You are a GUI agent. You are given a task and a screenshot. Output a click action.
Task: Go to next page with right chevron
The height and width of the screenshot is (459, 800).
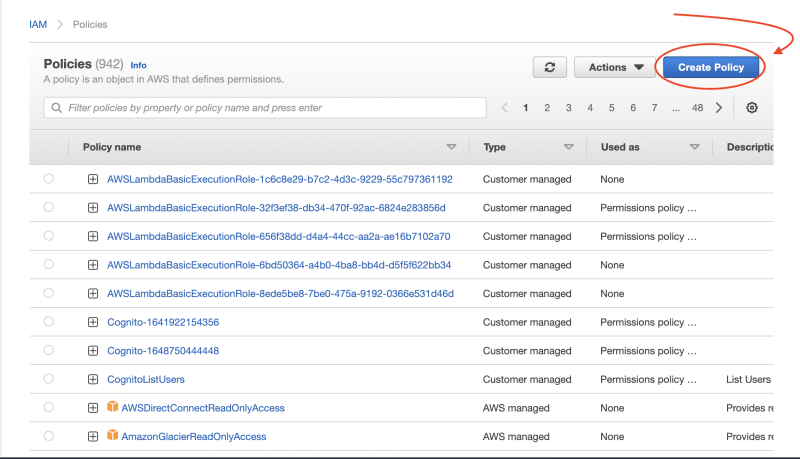point(719,108)
